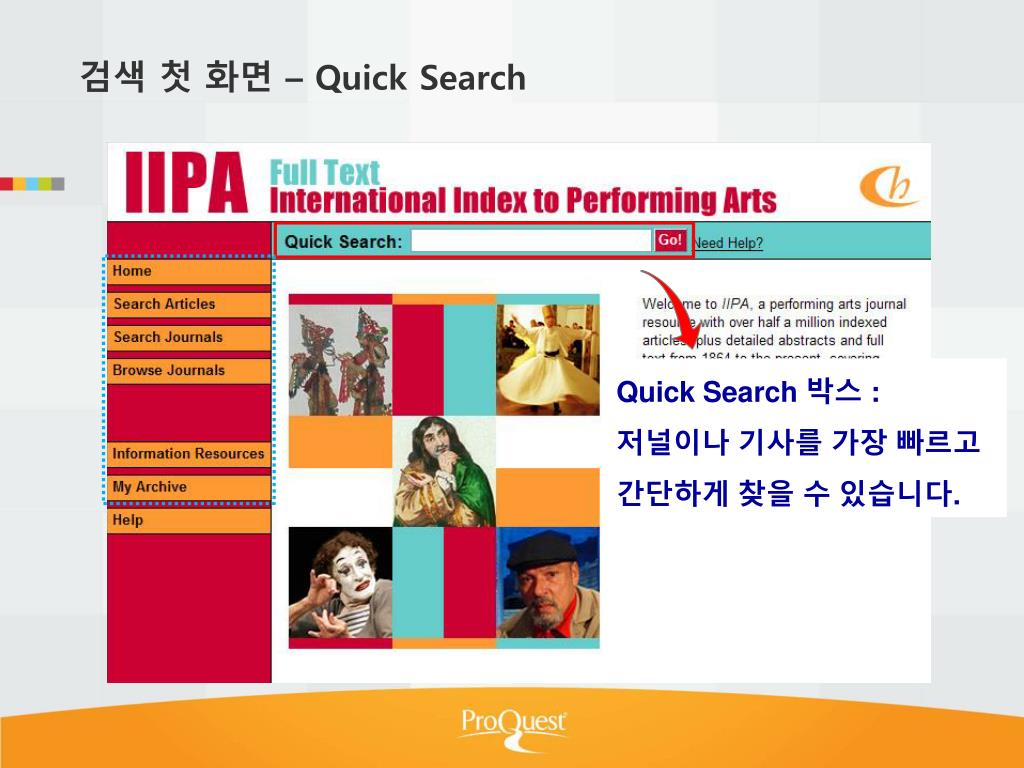Click the whirling dervish dancer photo
Viewport: 1024px width, 768px height.
click(x=547, y=360)
